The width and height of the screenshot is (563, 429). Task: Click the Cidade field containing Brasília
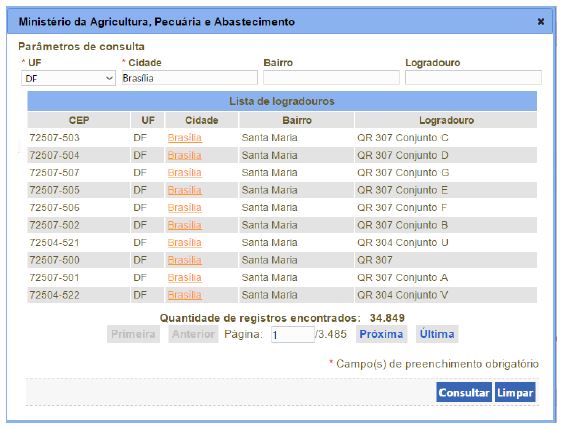pos(190,78)
